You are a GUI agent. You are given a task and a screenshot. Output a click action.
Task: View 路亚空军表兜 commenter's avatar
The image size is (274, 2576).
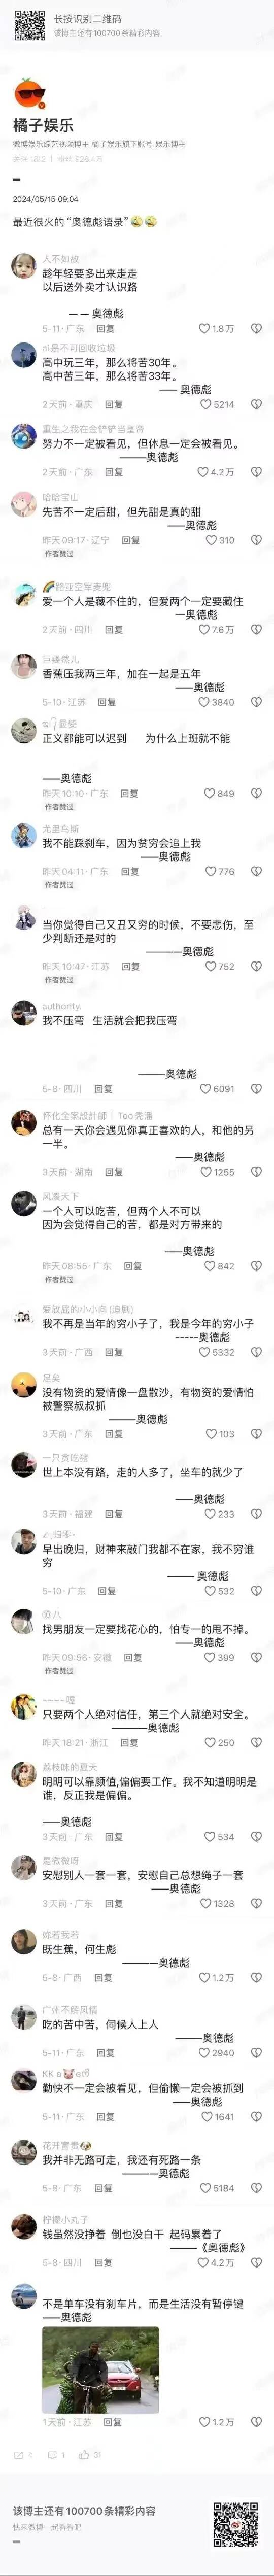coord(24,598)
